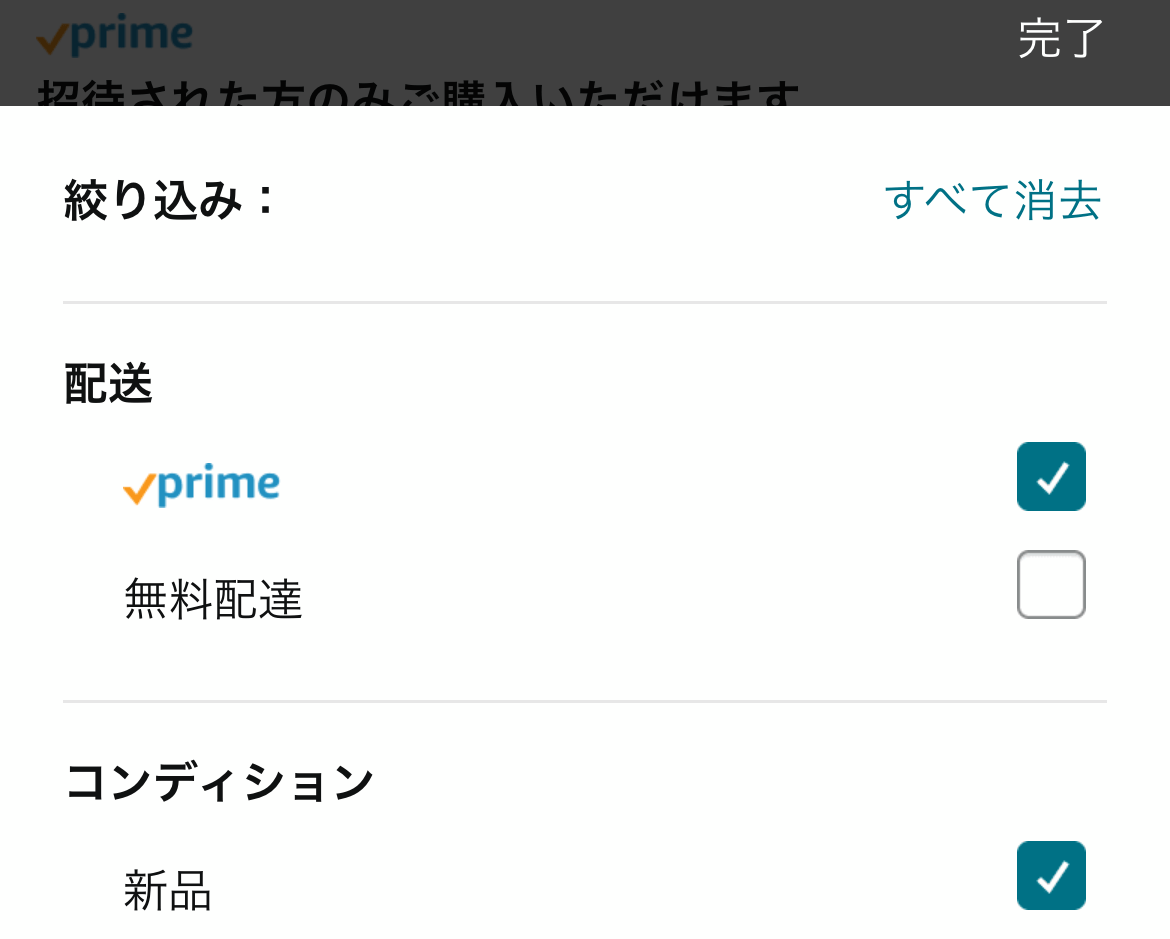Click the prime logo in the 配送 section
1170x939 pixels.
pos(201,485)
